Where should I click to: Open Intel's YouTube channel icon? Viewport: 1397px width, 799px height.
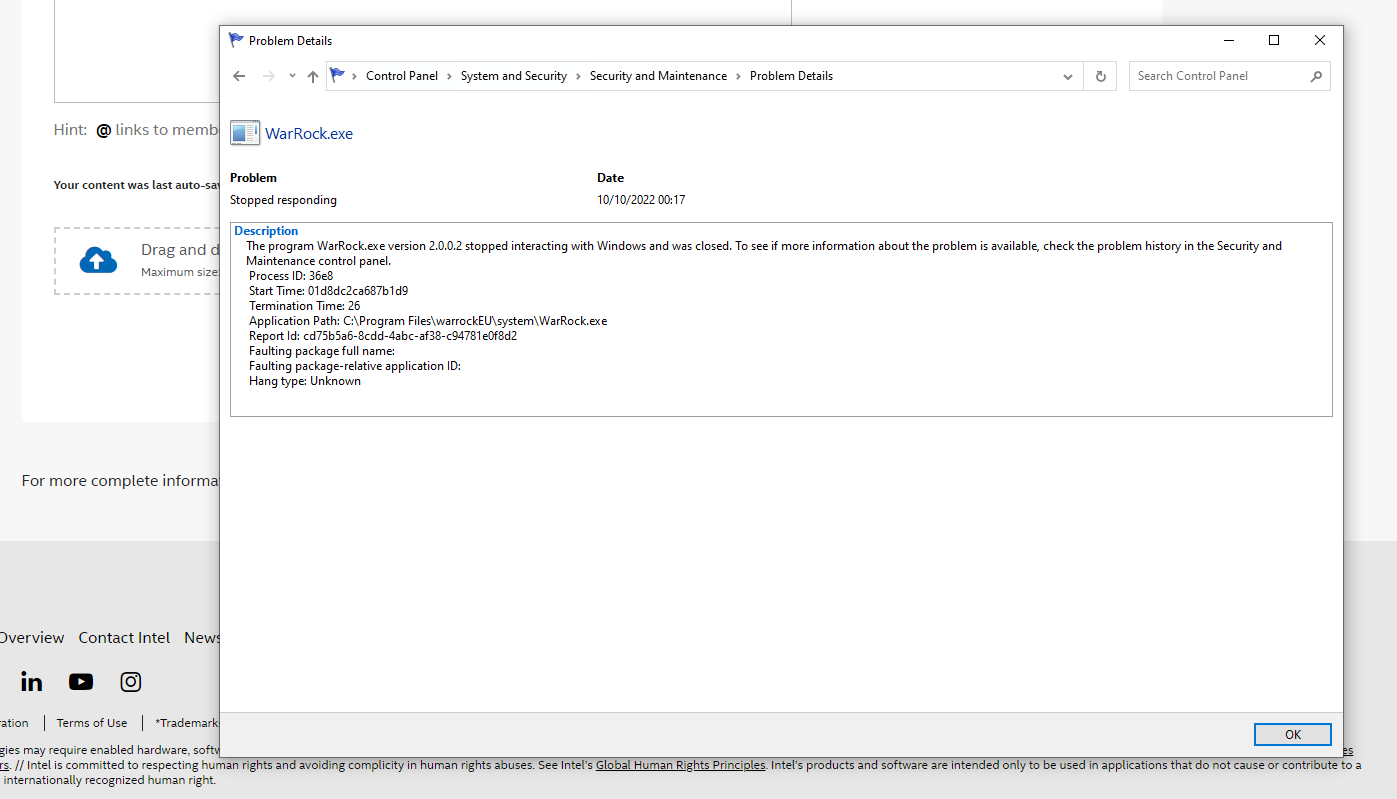click(80, 681)
